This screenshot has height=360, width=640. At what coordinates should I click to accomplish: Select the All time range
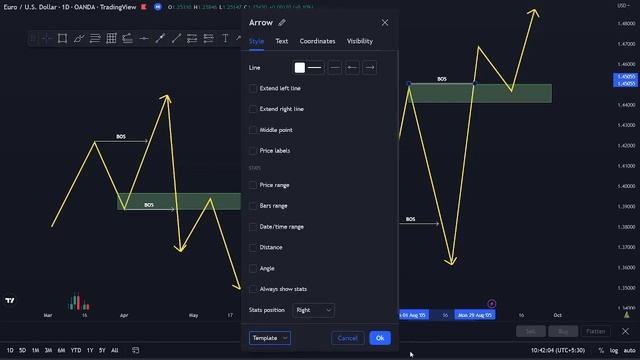[x=115, y=350]
